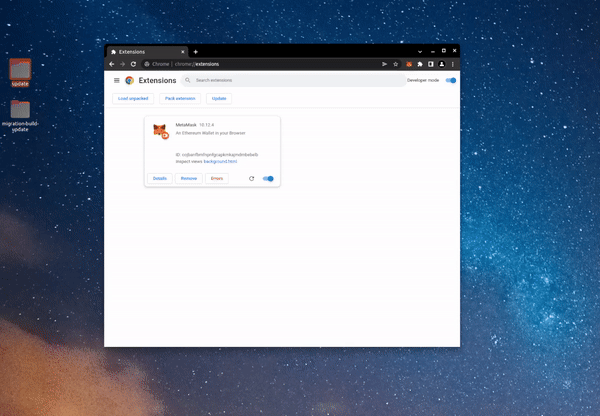
Task: Share this page using the address bar share icon
Action: 385,64
